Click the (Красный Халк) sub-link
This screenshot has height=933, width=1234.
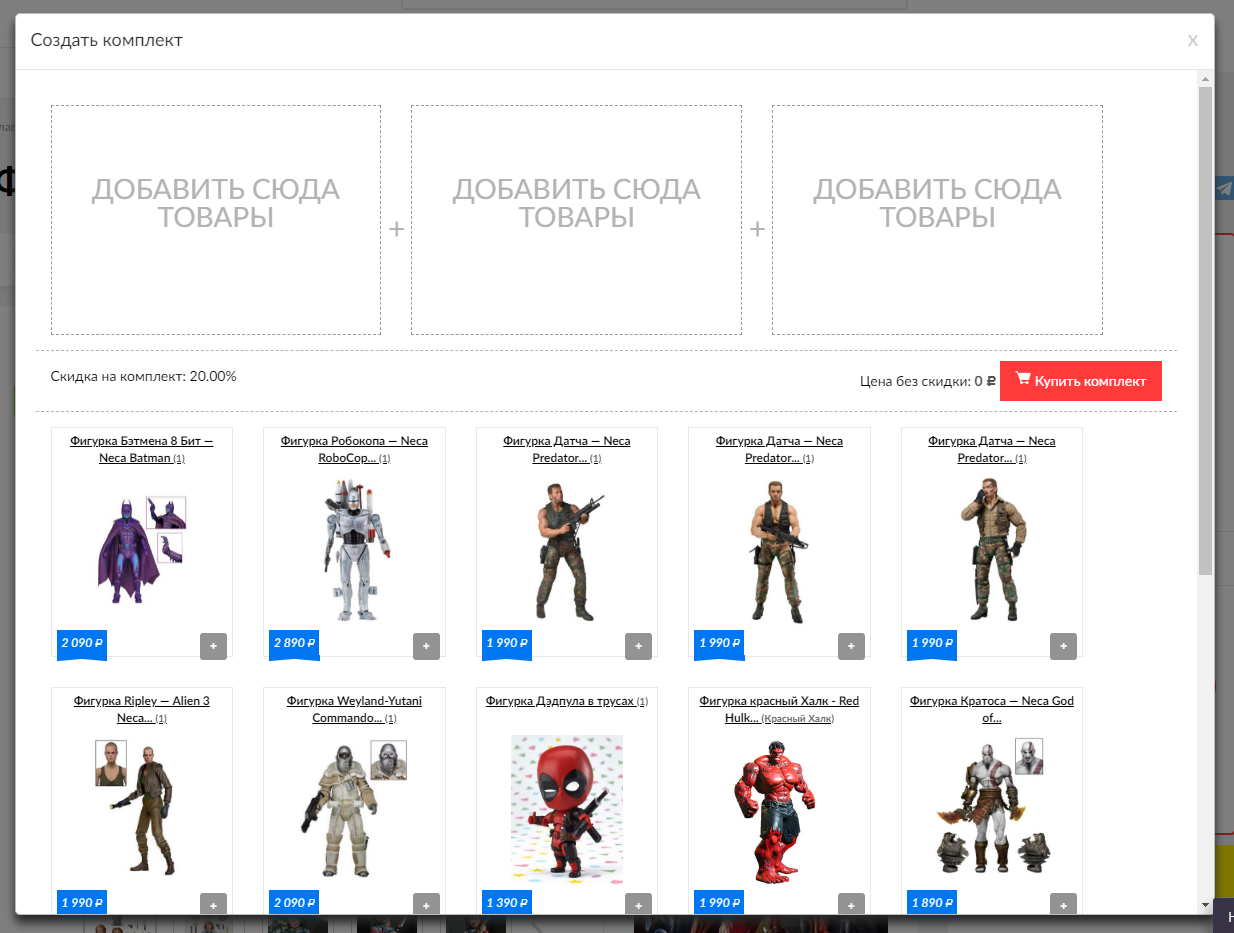tap(797, 719)
